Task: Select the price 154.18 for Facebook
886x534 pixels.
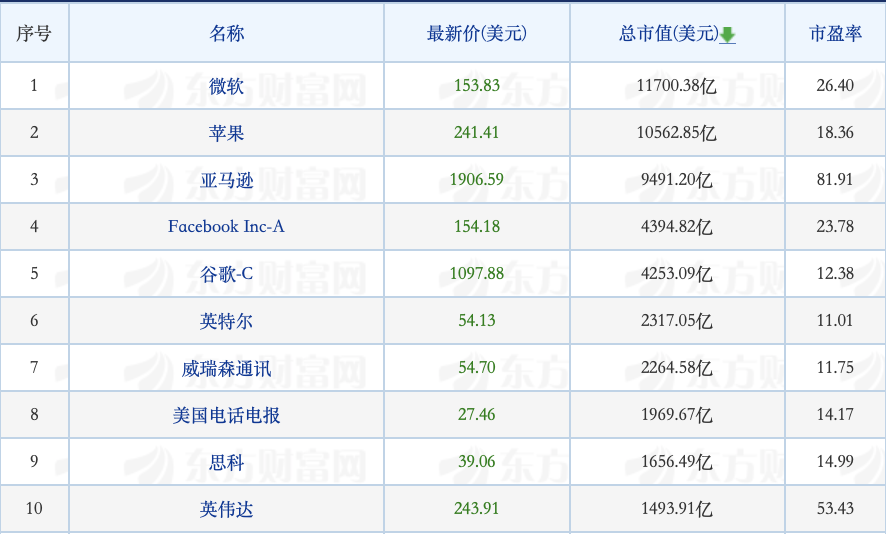Action: [x=477, y=227]
